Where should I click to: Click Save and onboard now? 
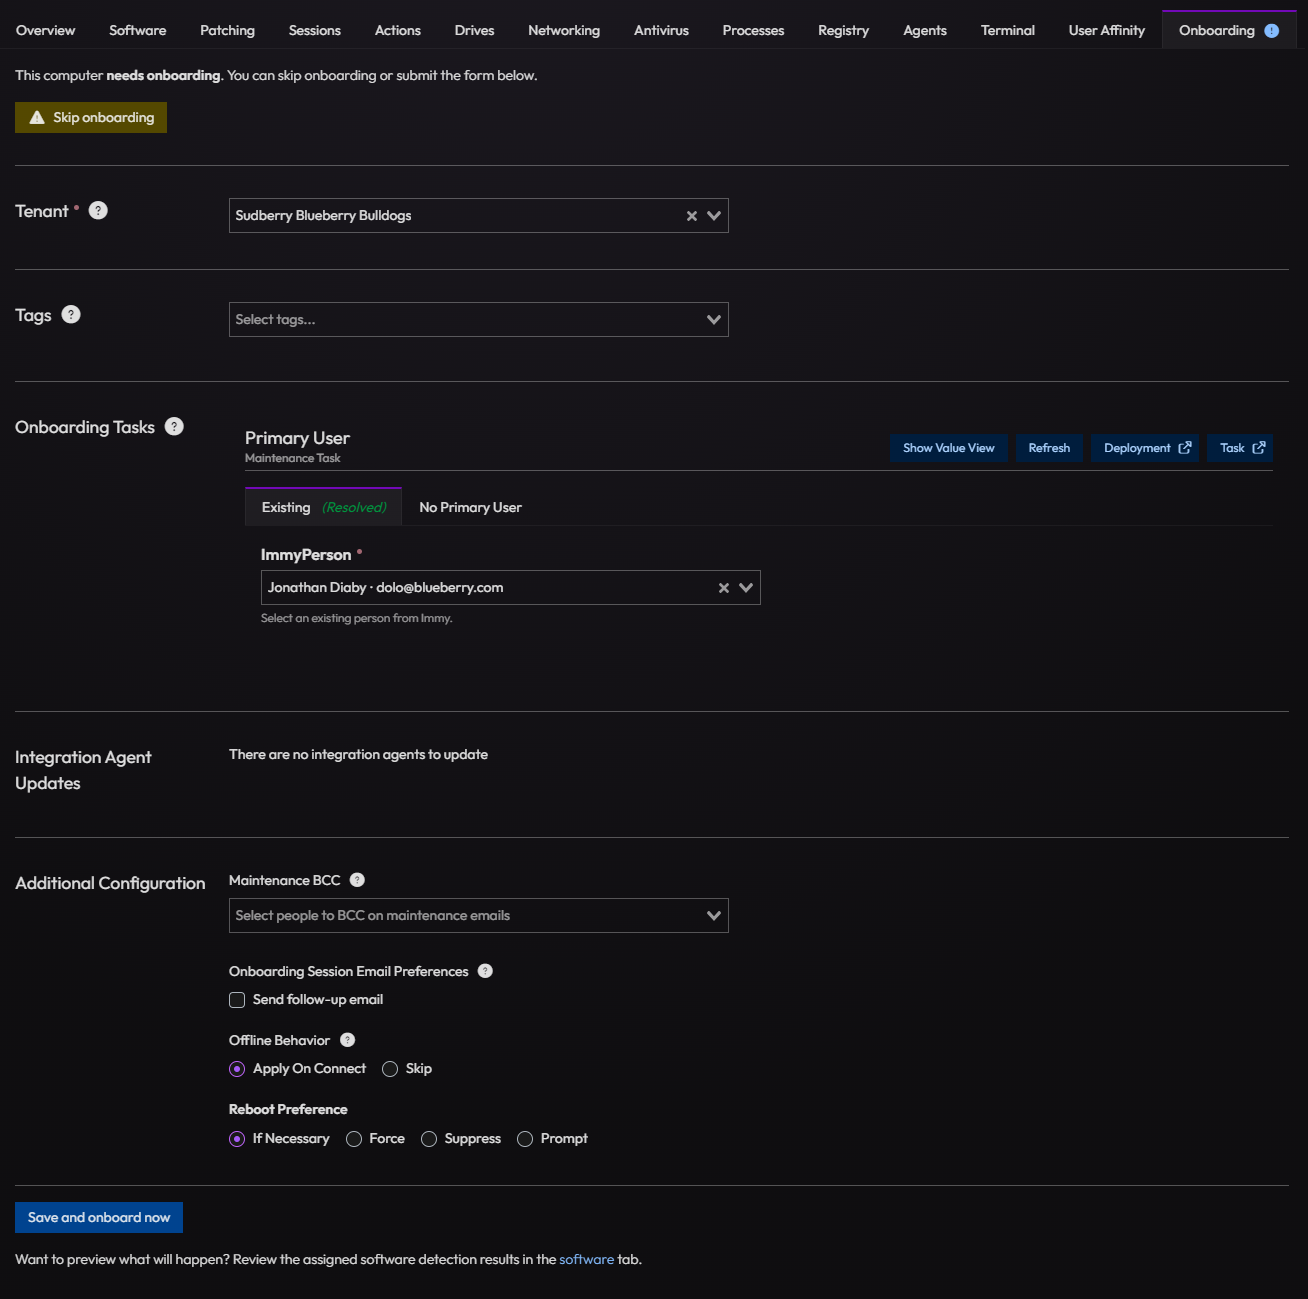99,1217
